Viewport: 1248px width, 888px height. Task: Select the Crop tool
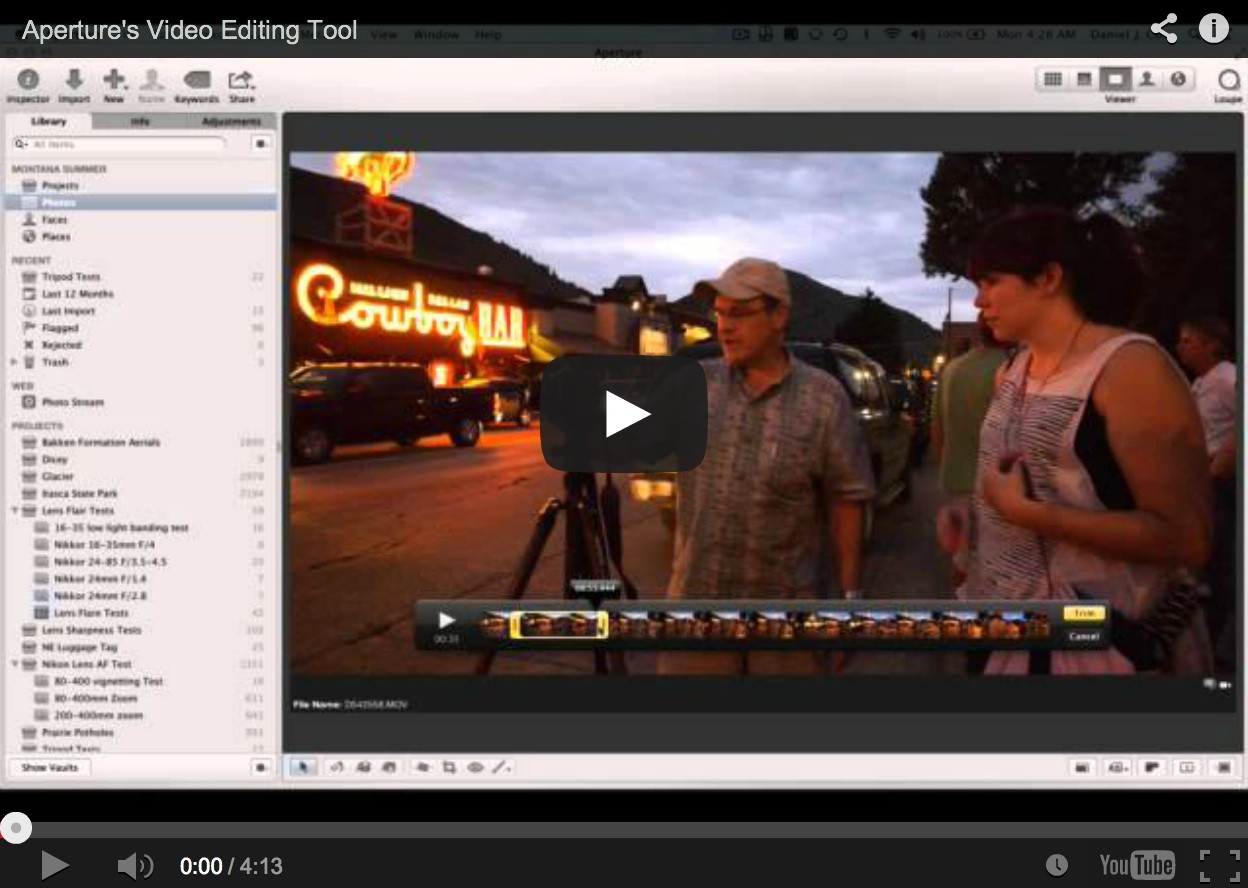coord(449,767)
